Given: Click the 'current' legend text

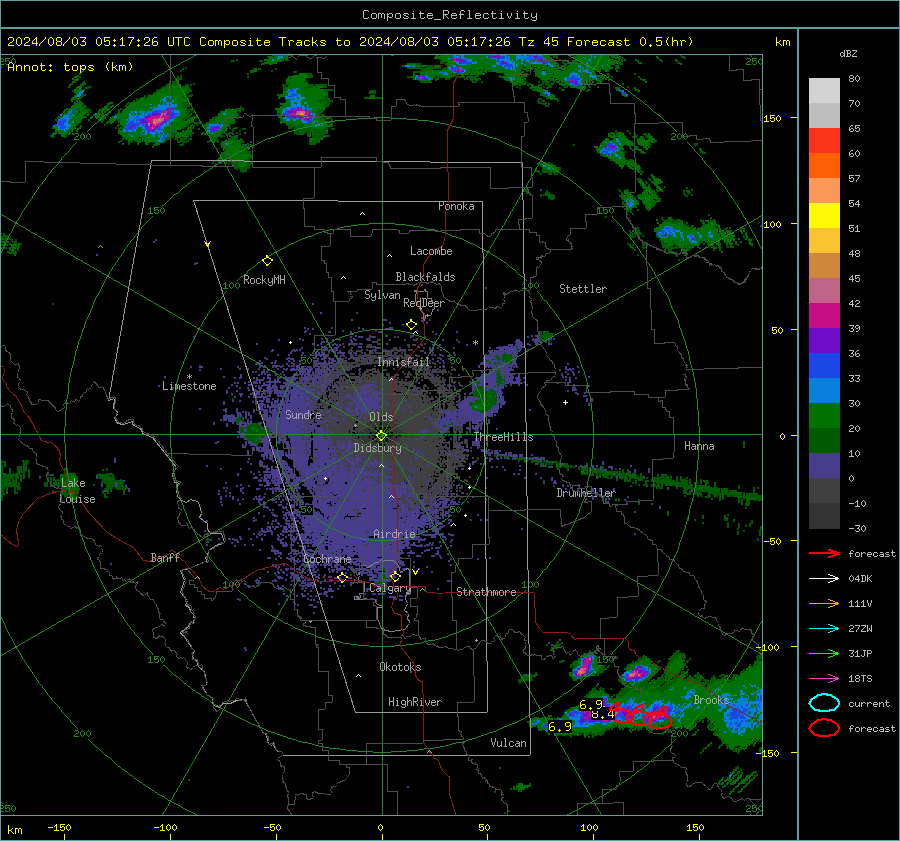Looking at the screenshot, I should [869, 703].
